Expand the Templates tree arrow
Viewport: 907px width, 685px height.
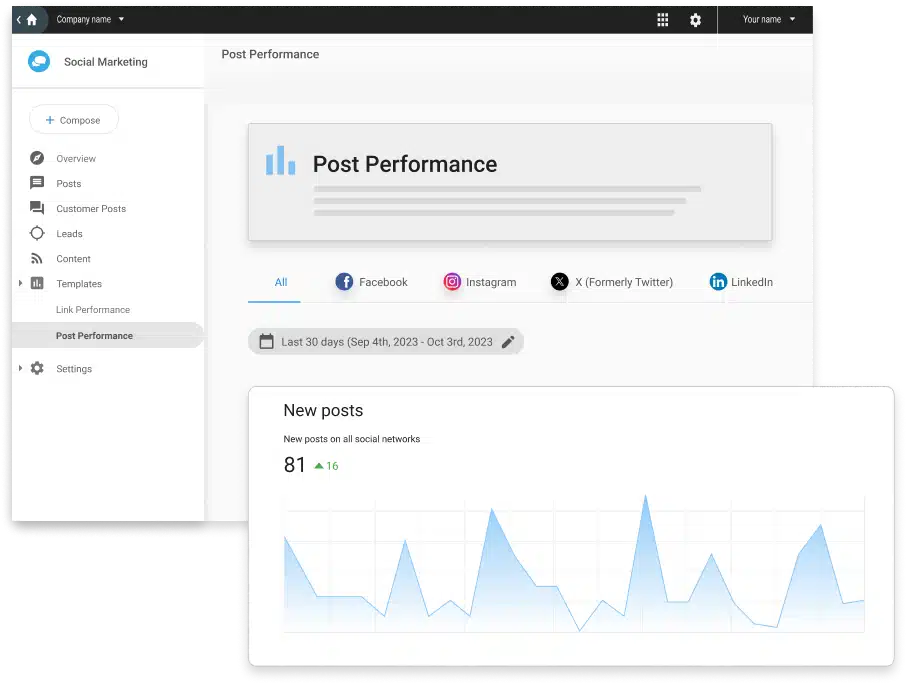20,284
